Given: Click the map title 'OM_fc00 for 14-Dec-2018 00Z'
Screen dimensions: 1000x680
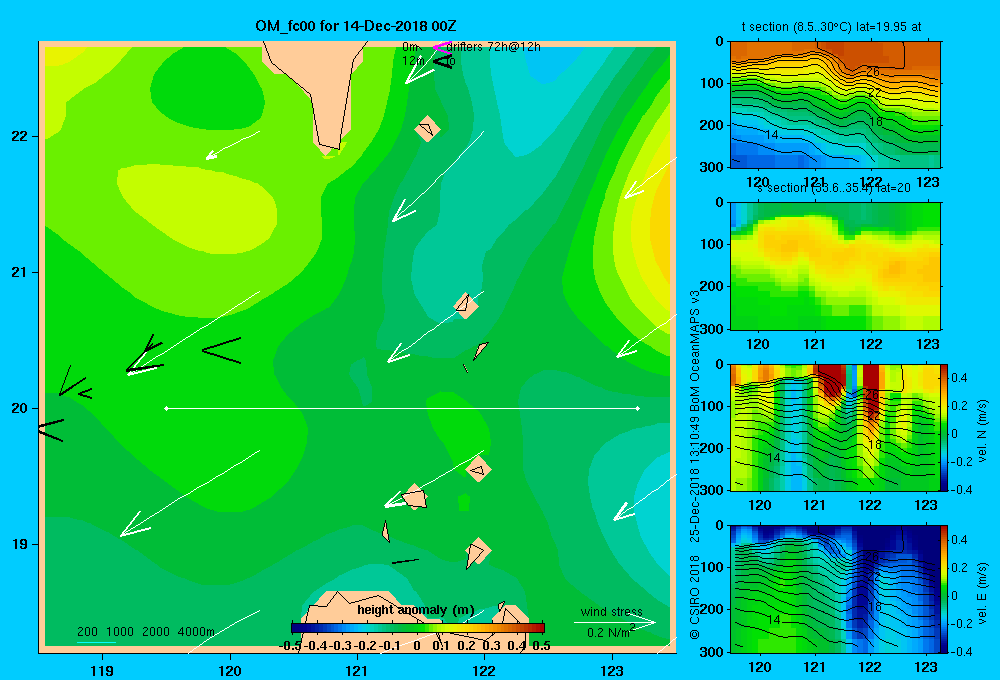Looking at the screenshot, I should click(x=355, y=26).
